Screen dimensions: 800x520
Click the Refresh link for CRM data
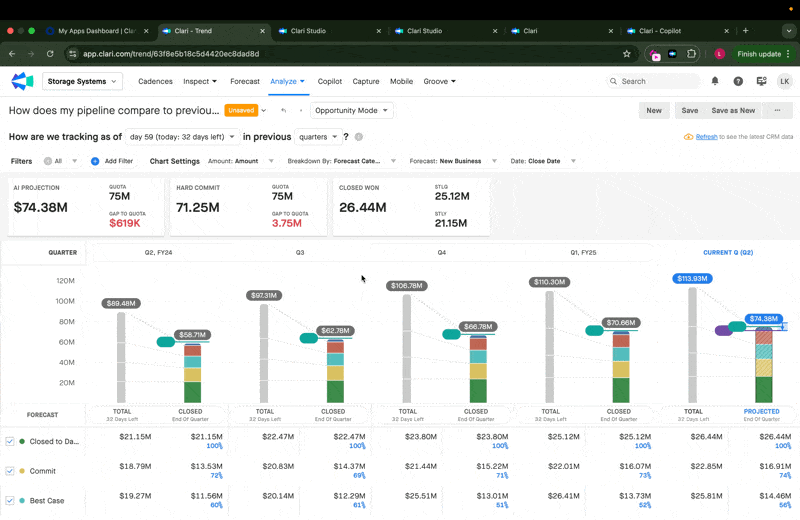pos(706,137)
